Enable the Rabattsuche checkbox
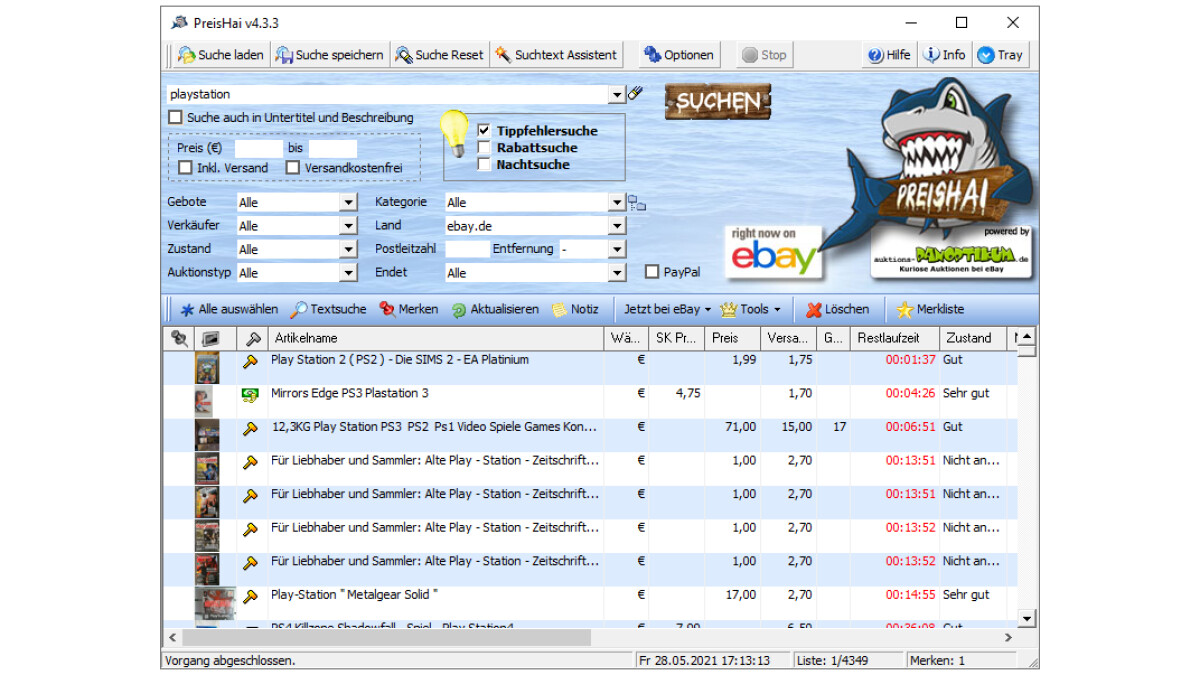This screenshot has height=675, width=1200. [485, 148]
